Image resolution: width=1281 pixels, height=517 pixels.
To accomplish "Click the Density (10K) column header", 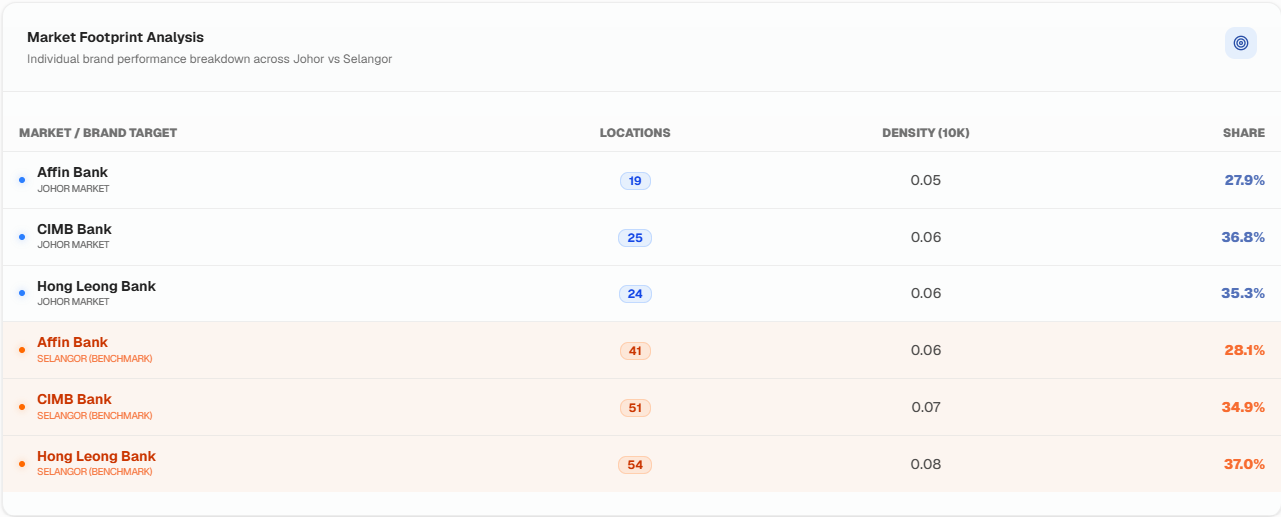I will tap(926, 133).
